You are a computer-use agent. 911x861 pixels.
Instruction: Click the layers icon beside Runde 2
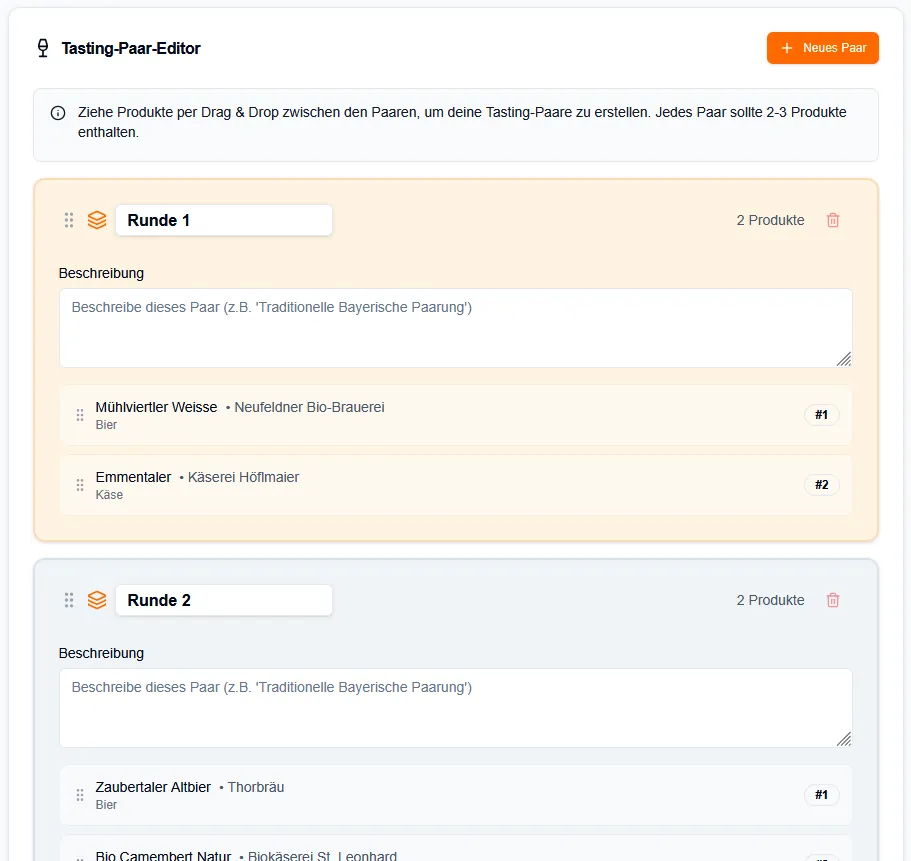click(x=97, y=600)
